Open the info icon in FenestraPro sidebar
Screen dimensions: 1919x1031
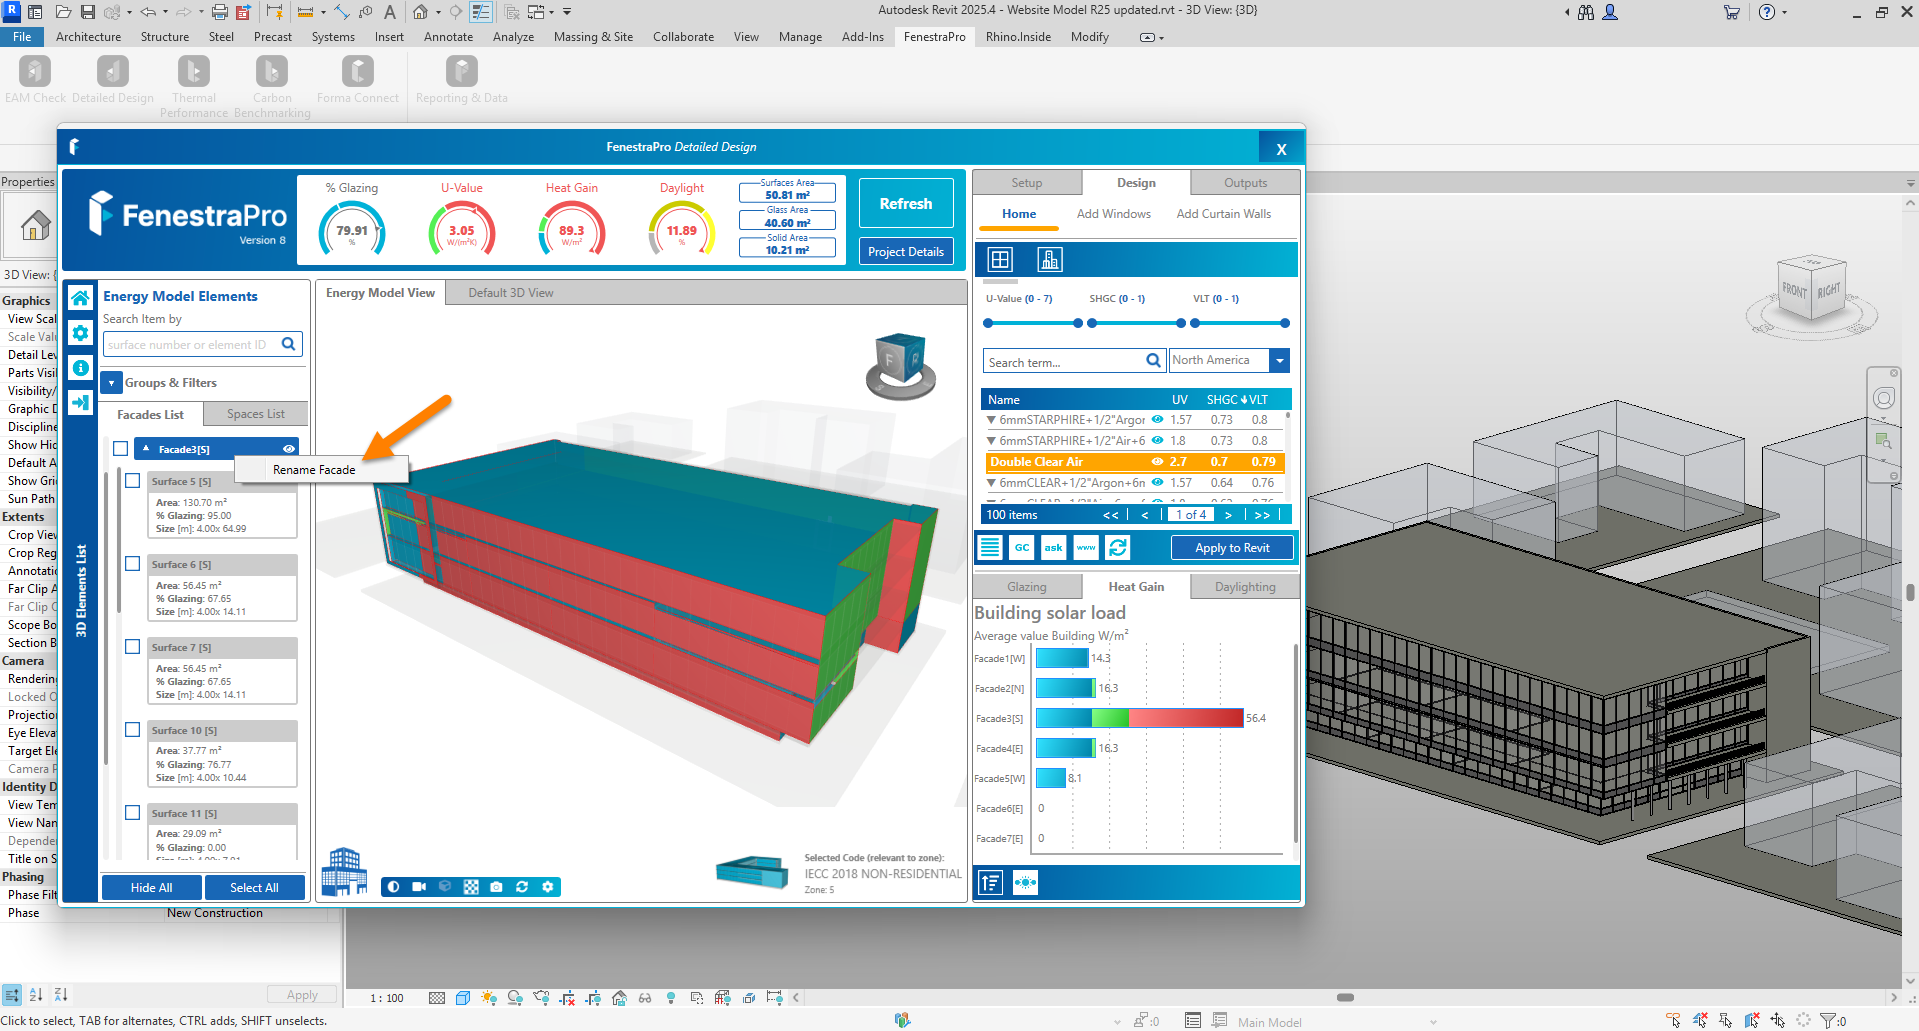[x=81, y=368]
